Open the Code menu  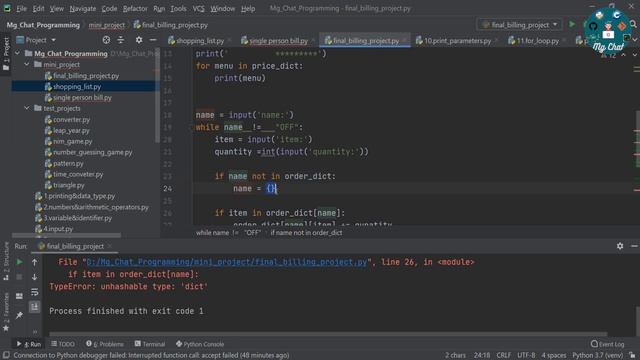pyautogui.click(x=109, y=9)
